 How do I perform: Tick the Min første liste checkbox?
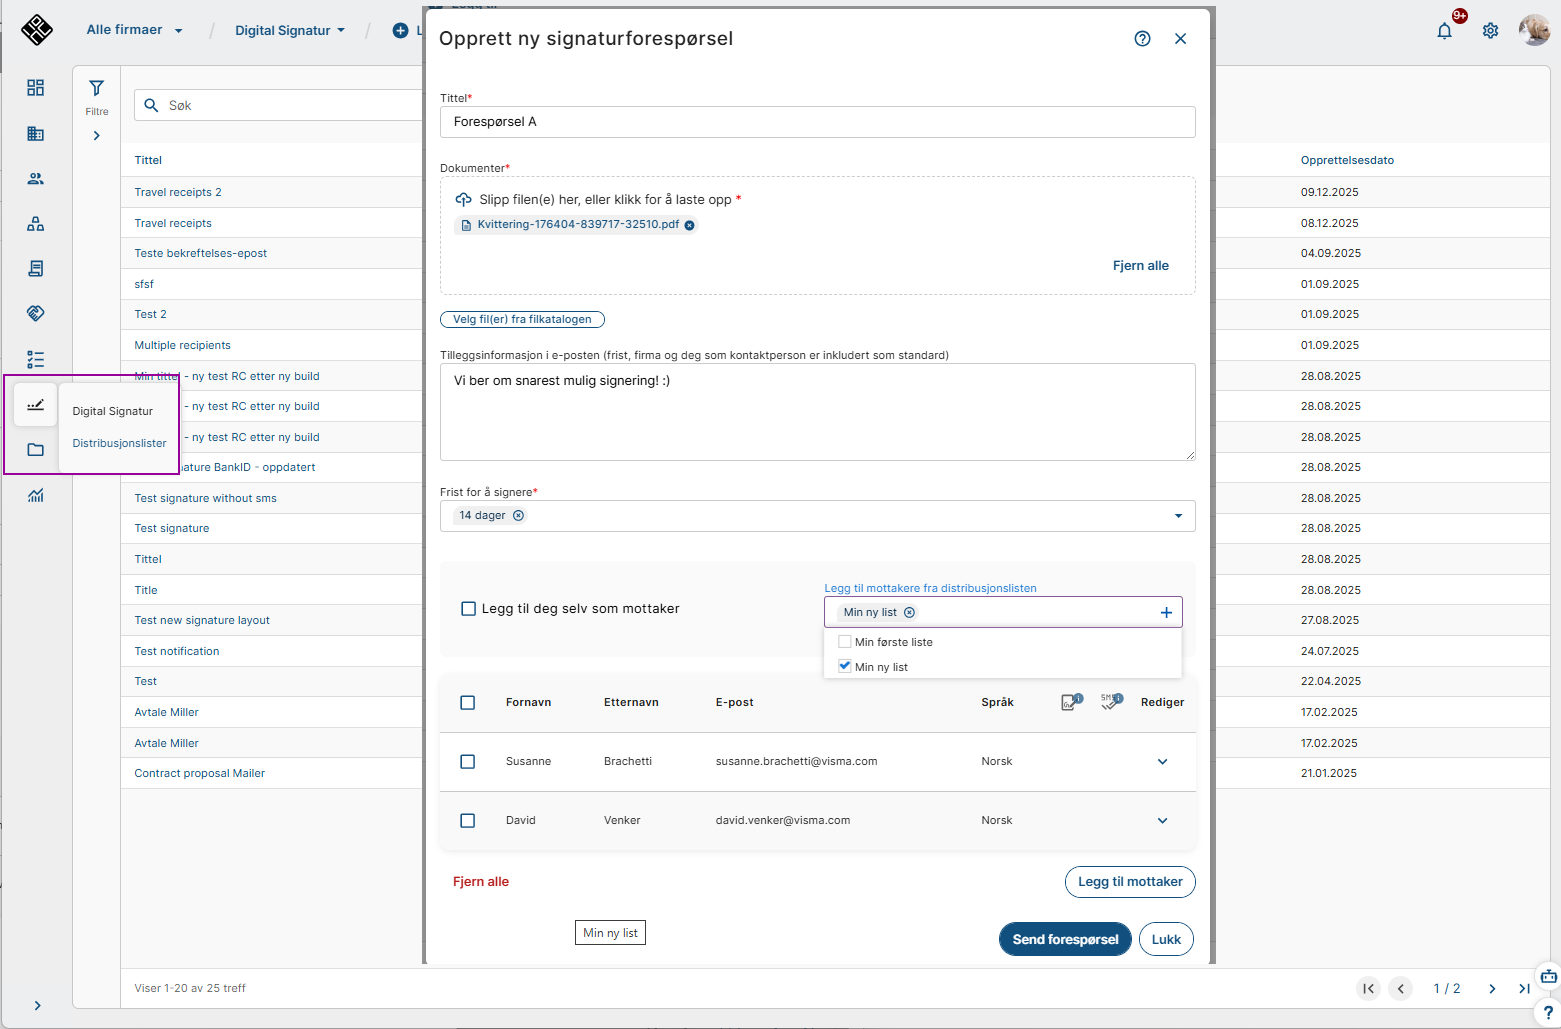845,642
